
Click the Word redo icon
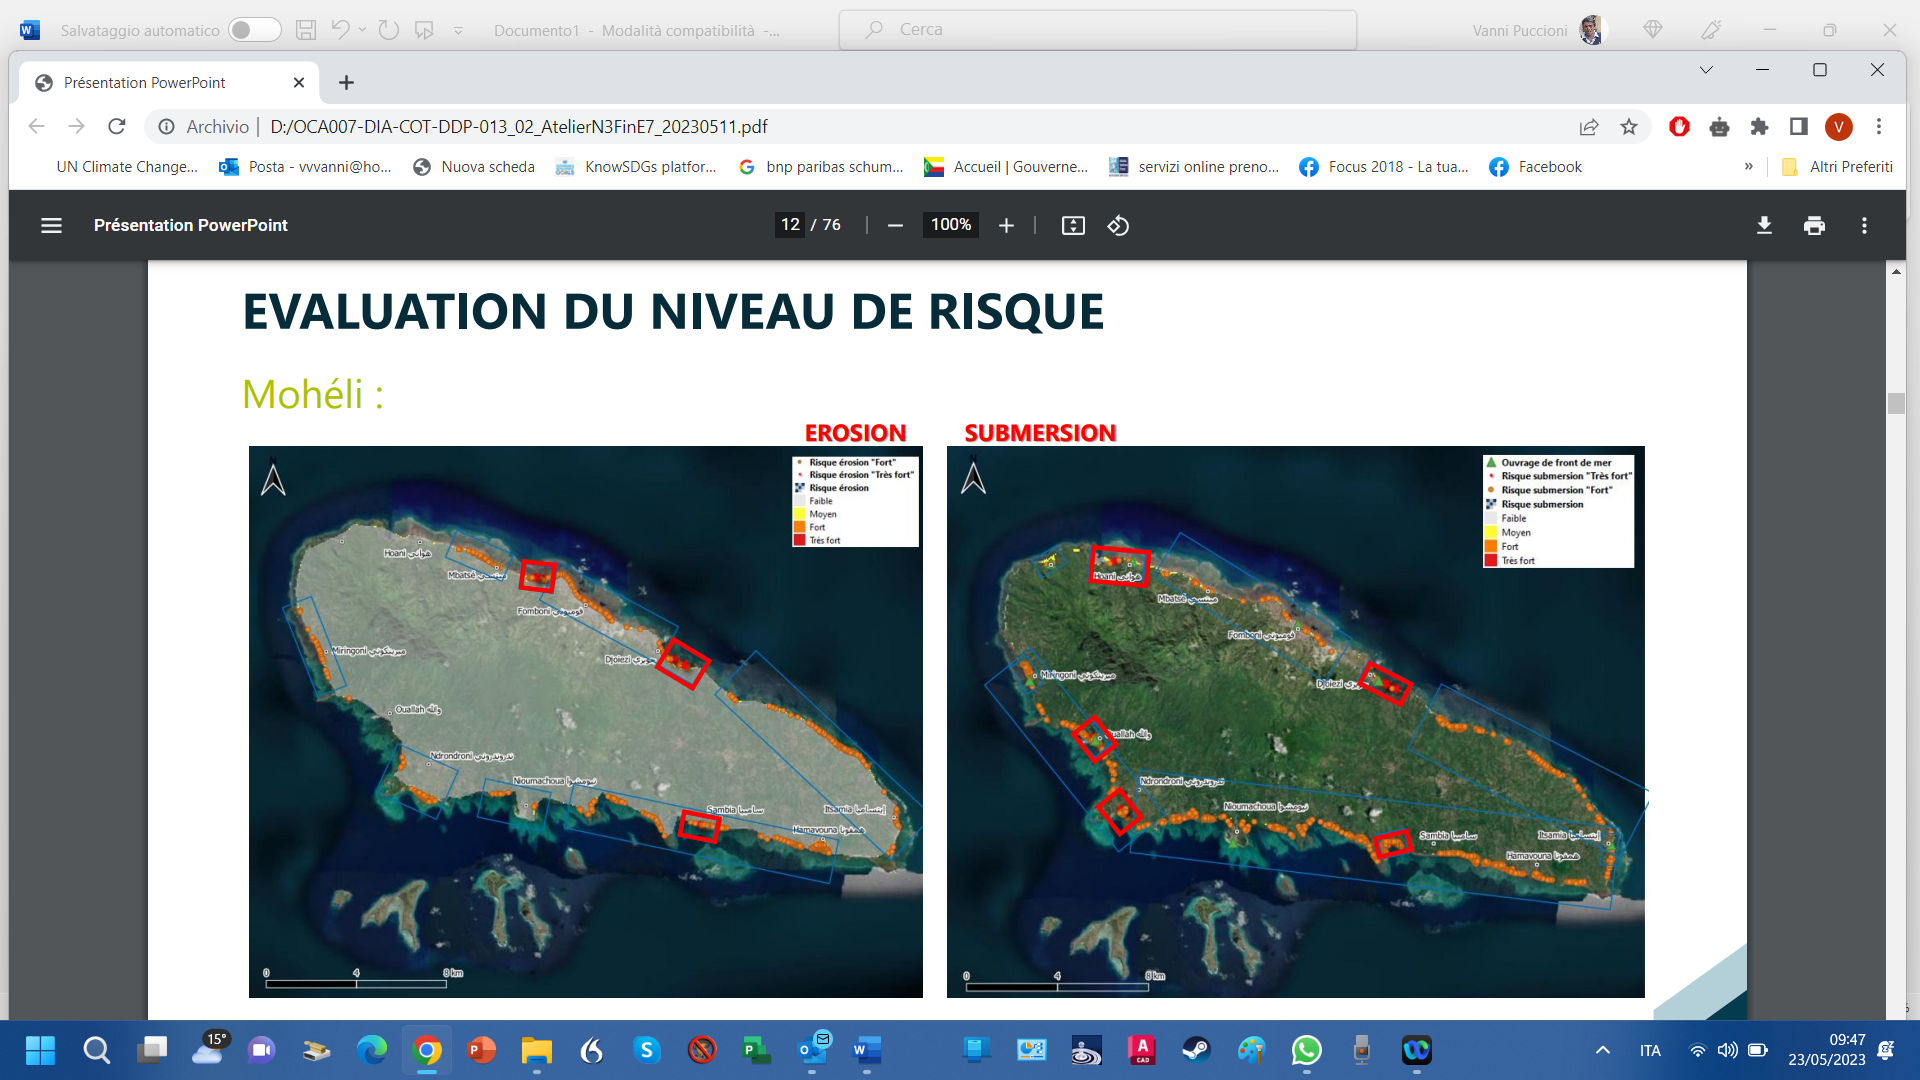click(x=389, y=30)
